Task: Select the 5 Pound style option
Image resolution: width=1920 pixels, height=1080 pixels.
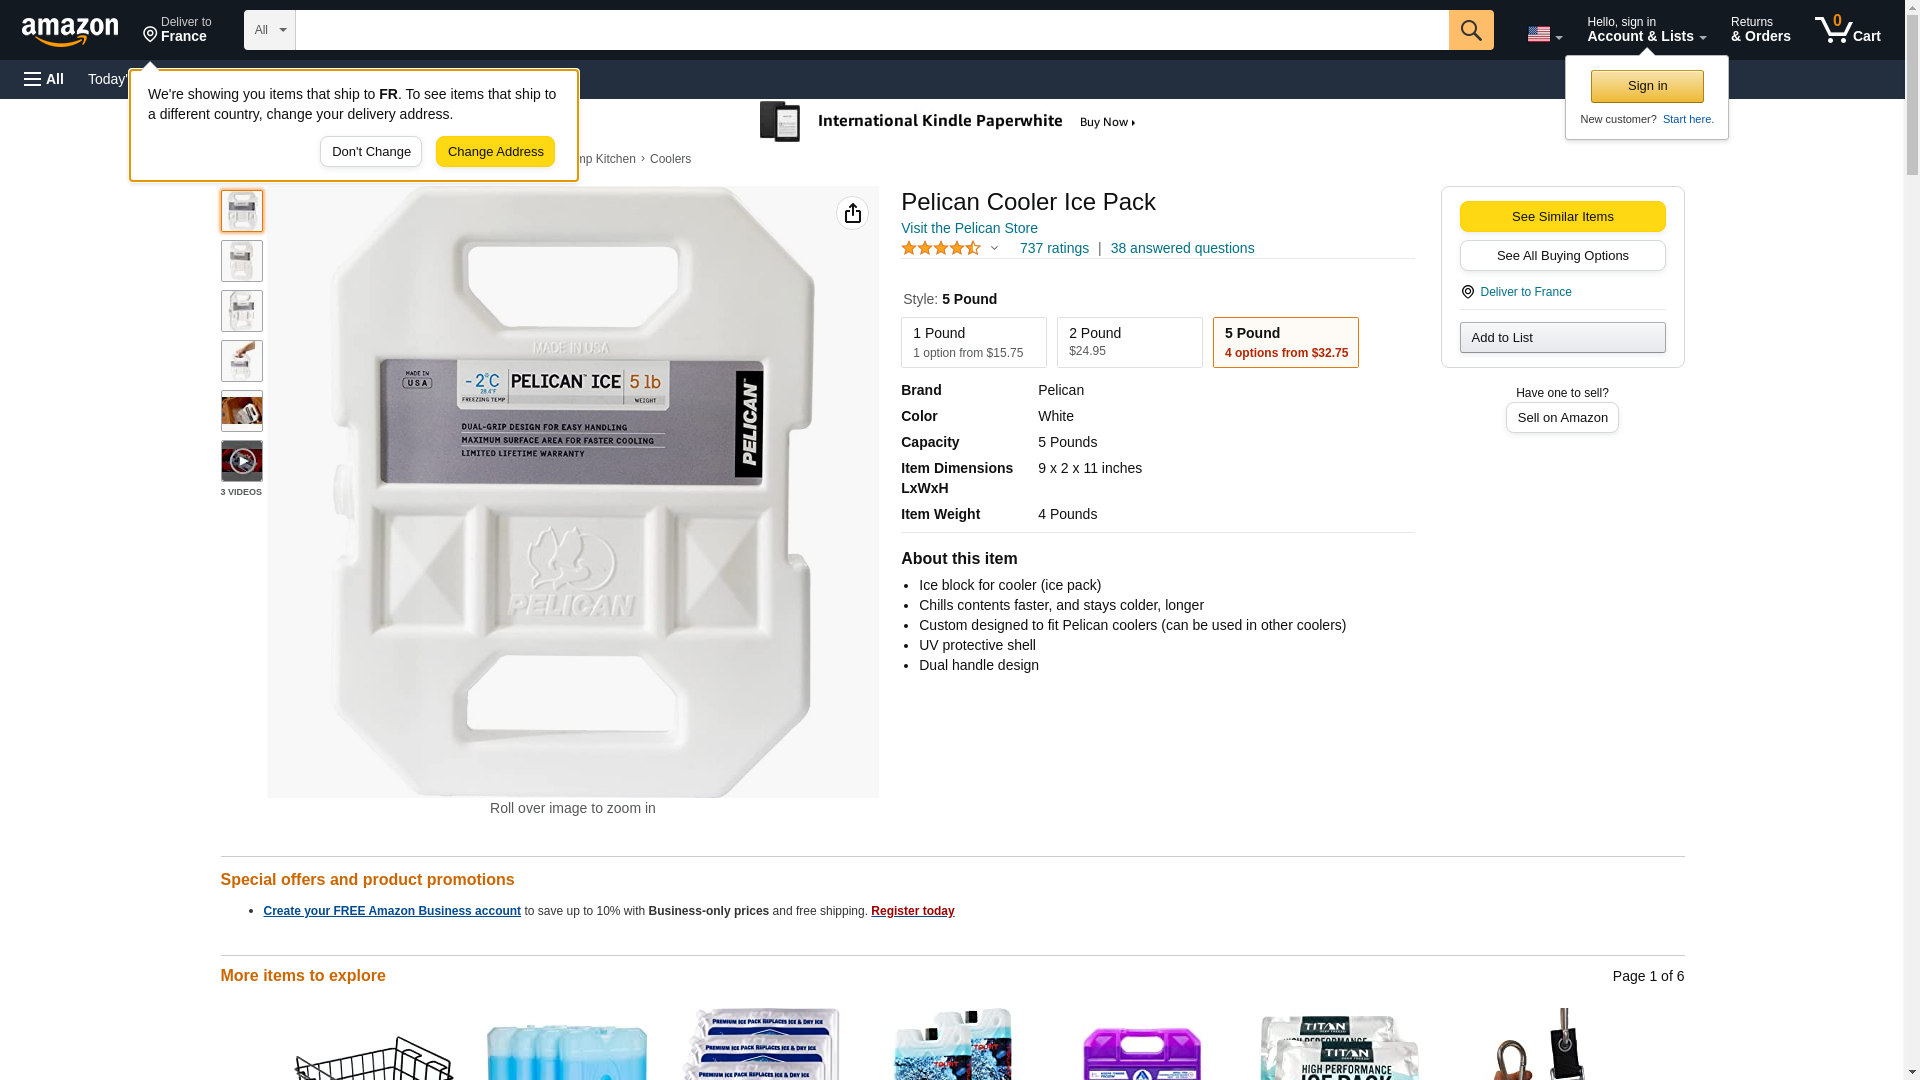Action: [x=1285, y=342]
